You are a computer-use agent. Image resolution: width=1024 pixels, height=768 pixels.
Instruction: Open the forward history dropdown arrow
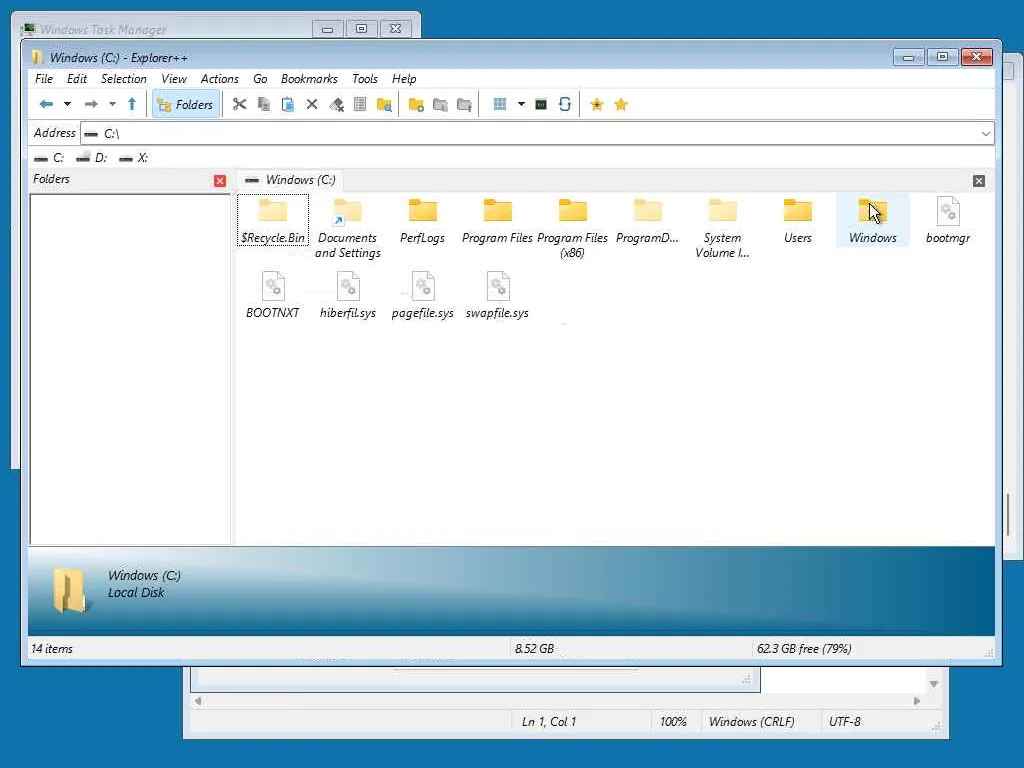[112, 104]
